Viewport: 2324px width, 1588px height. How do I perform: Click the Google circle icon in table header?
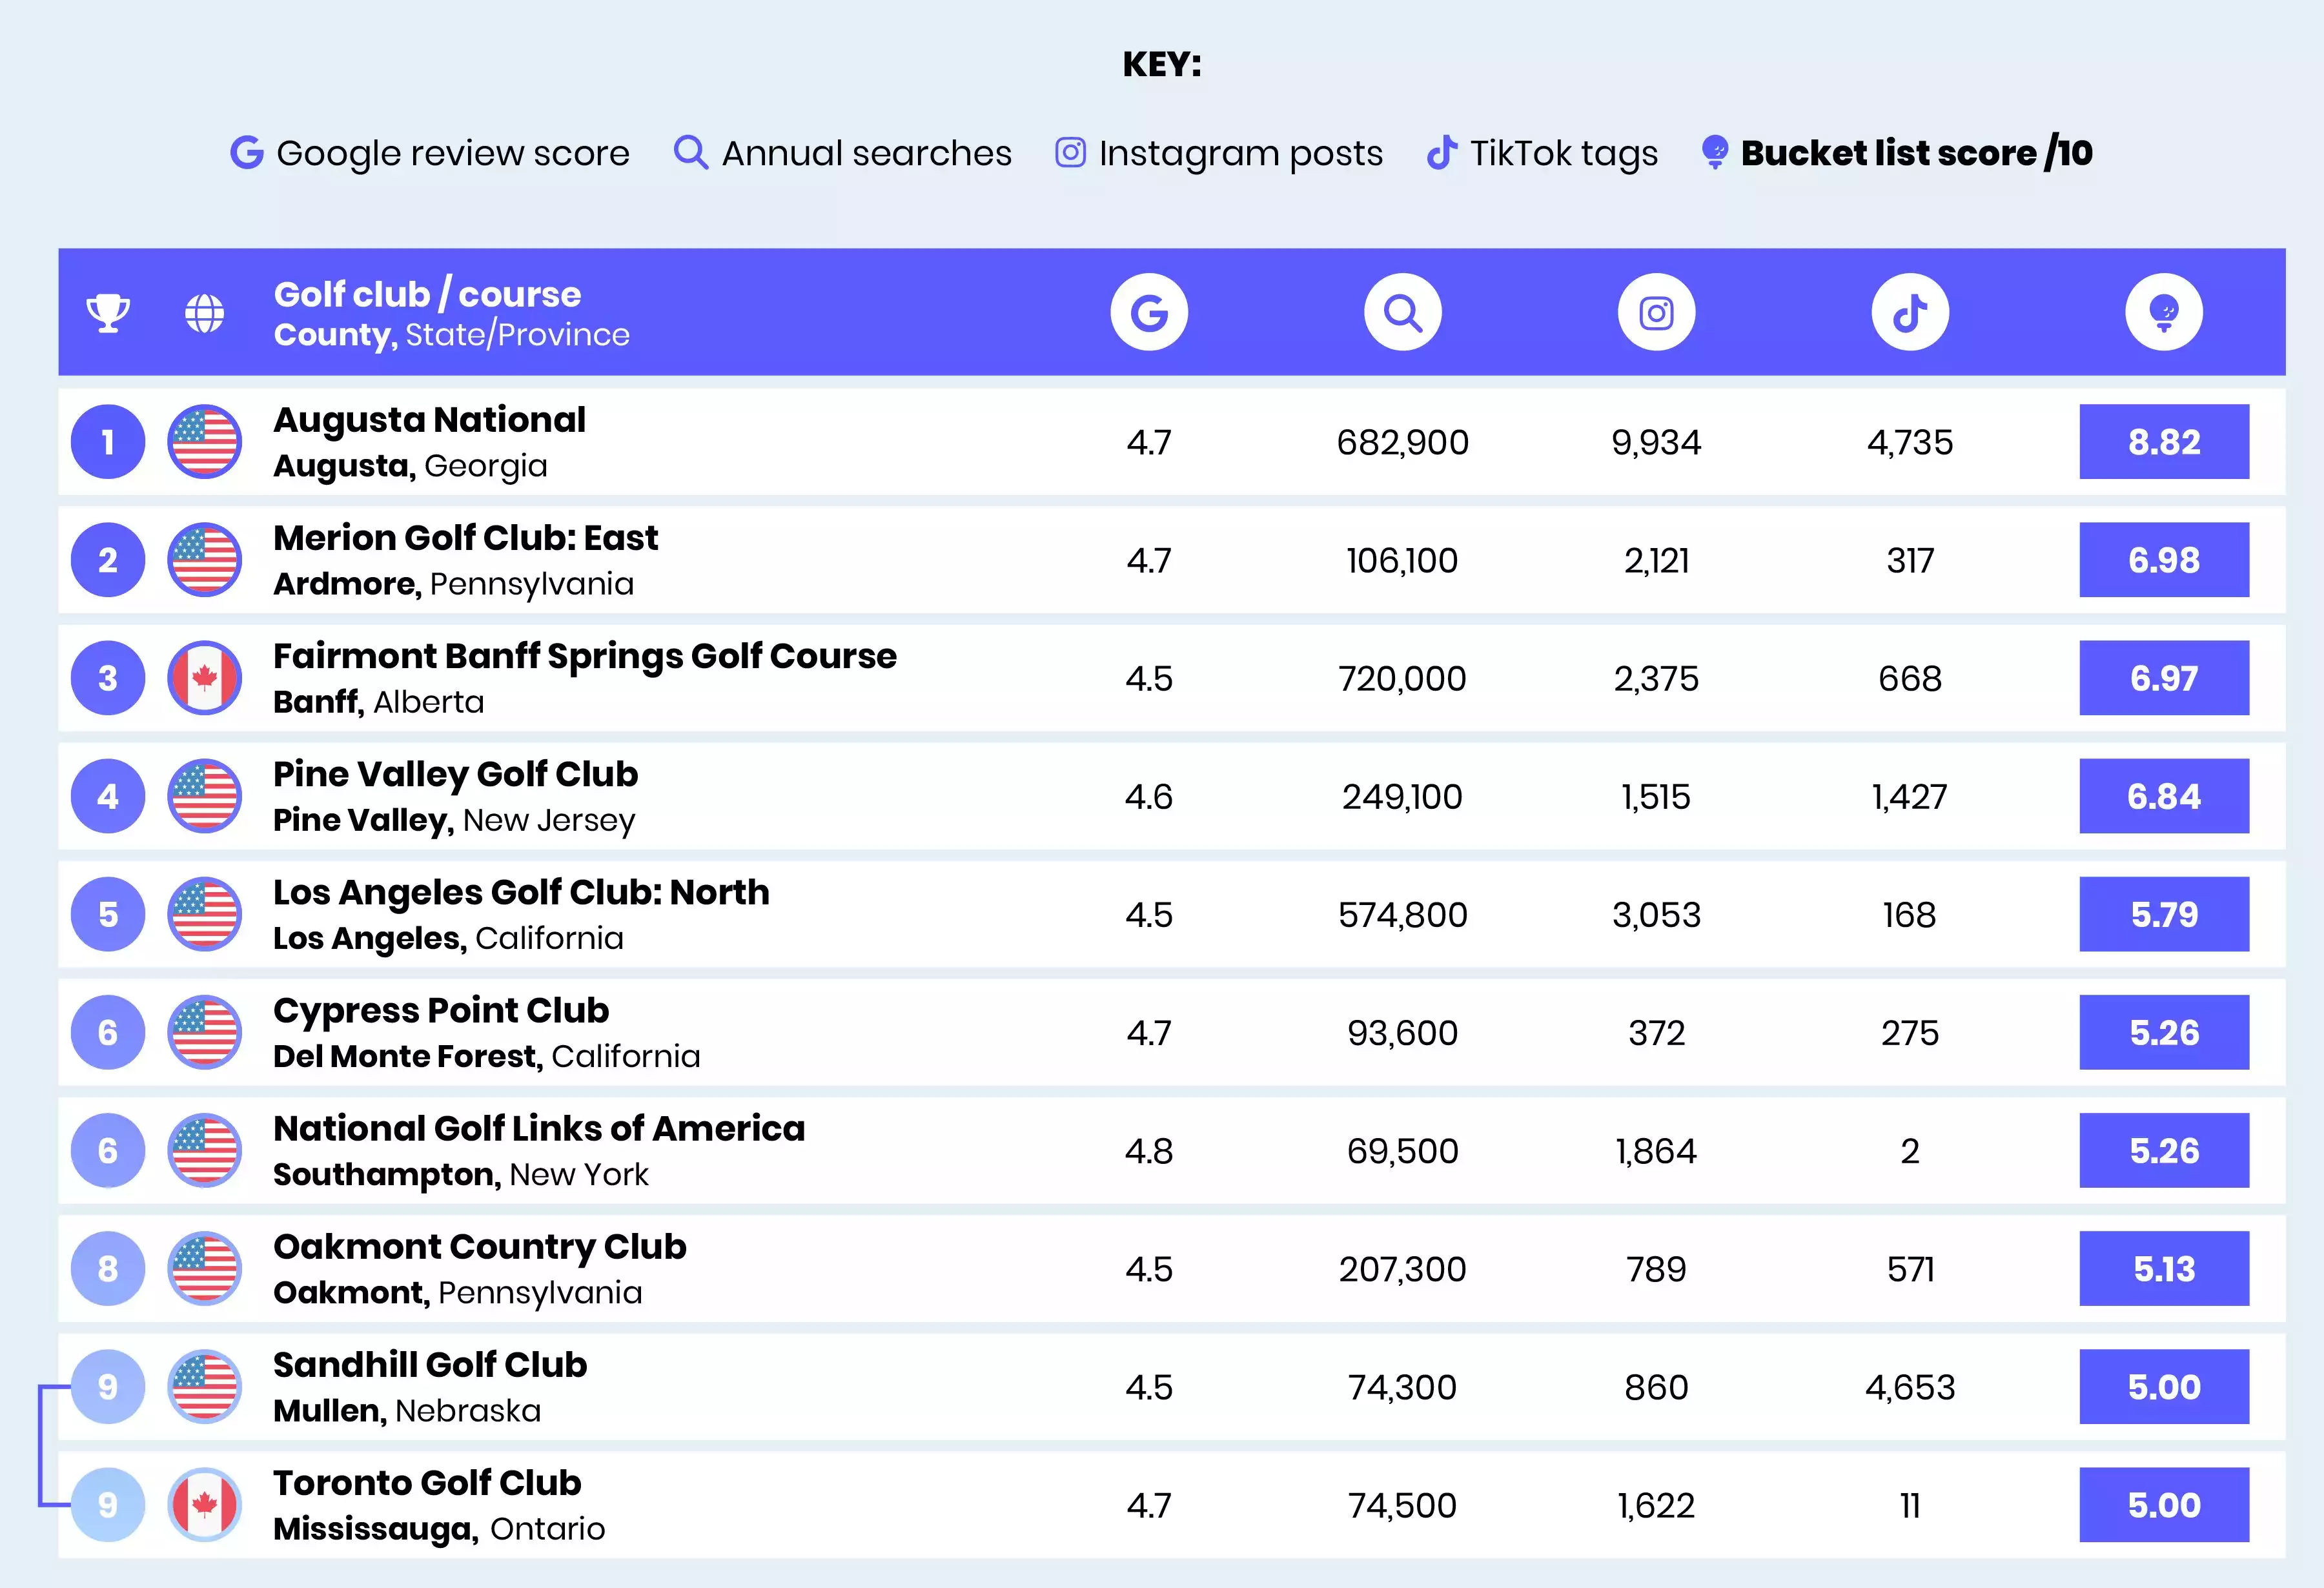1149,312
